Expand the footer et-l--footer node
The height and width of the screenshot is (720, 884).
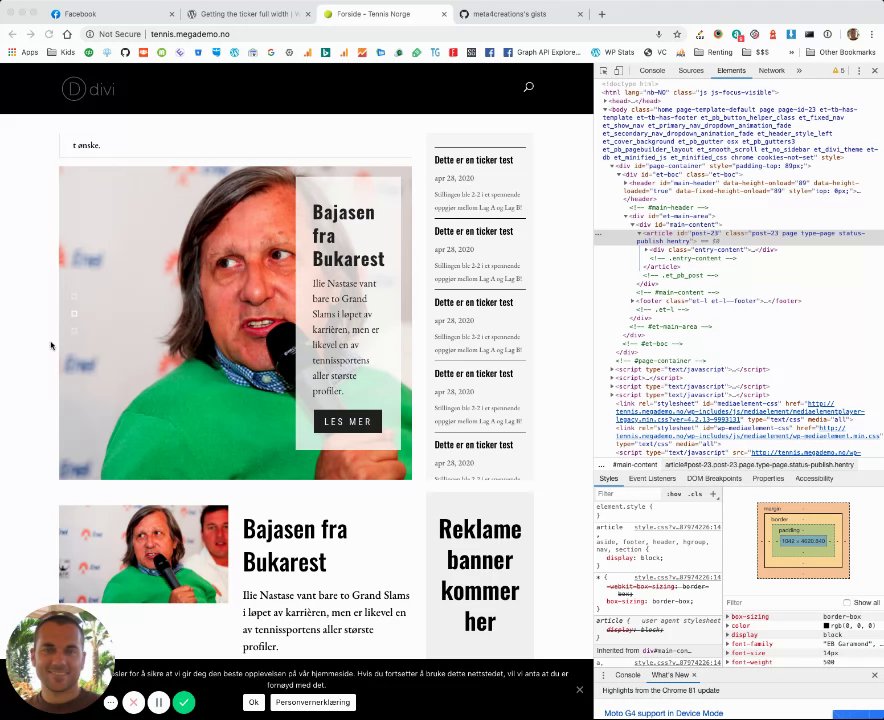[x=633, y=301]
